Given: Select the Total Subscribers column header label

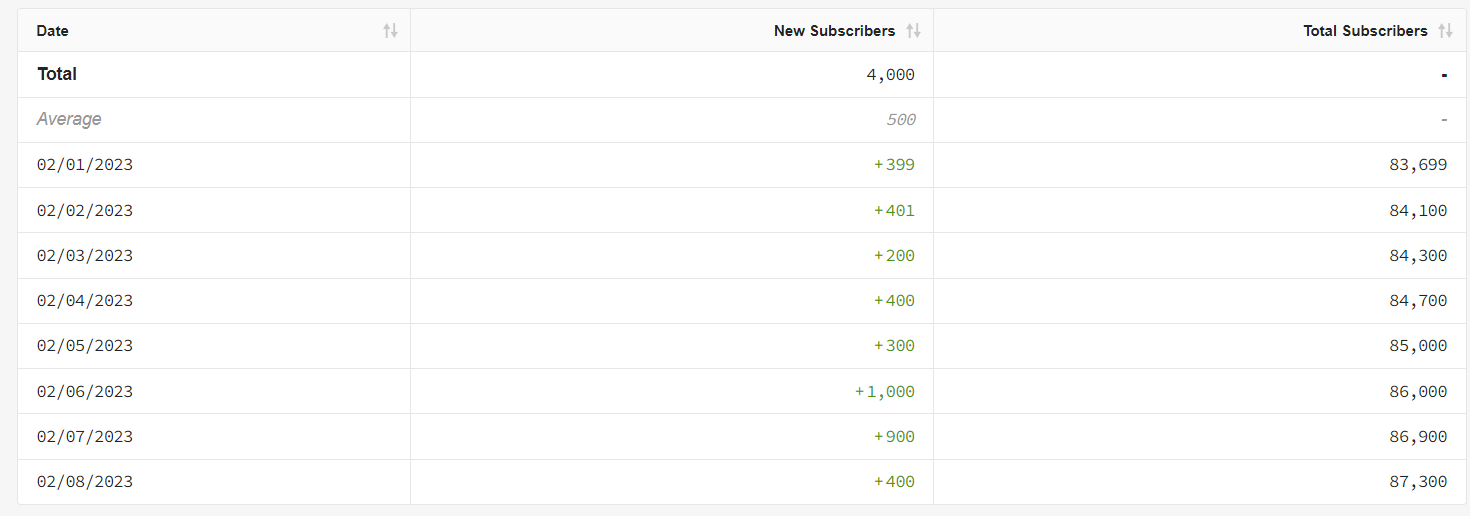Looking at the screenshot, I should point(1365,31).
